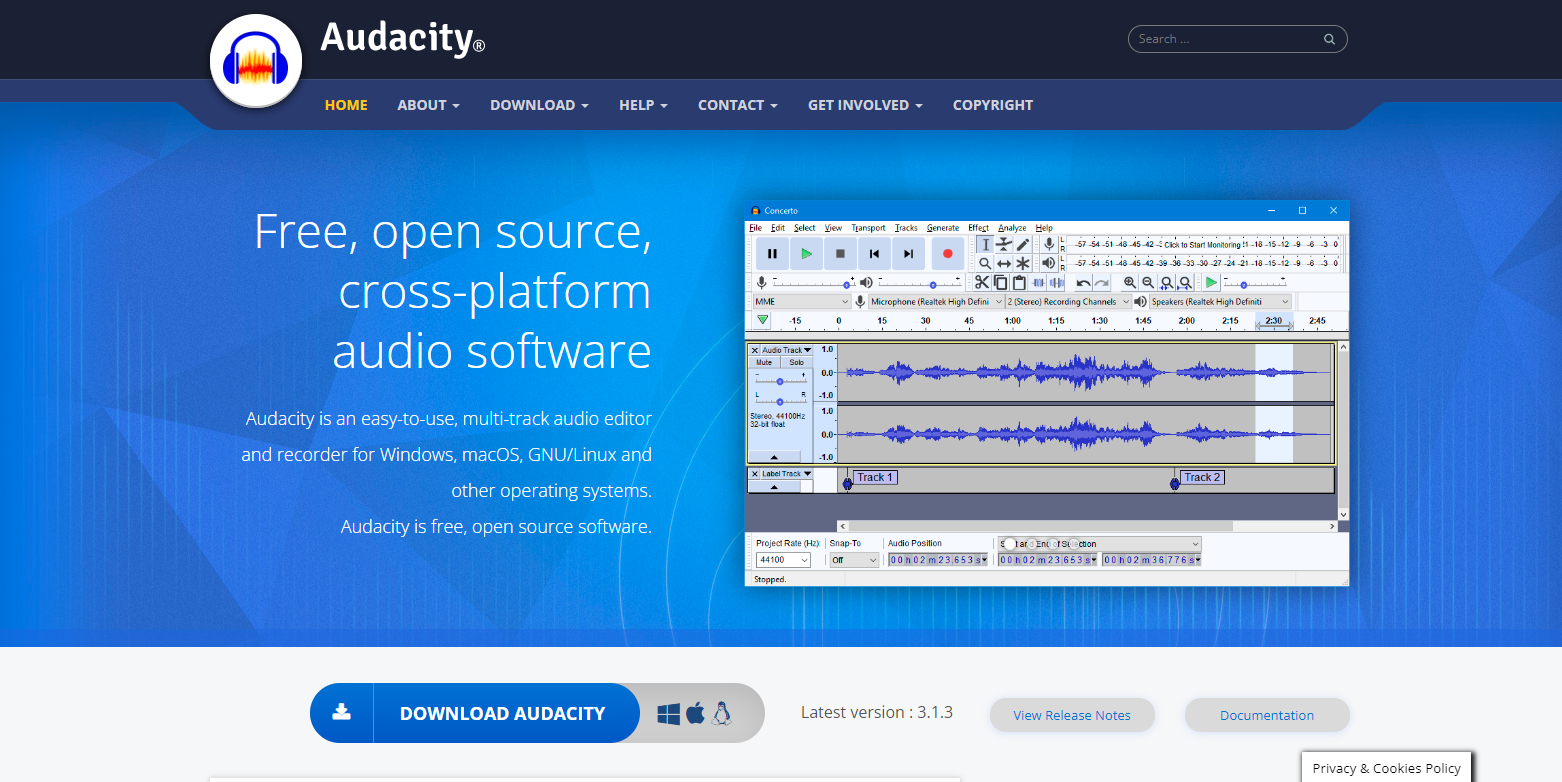The width and height of the screenshot is (1562, 782).
Task: Toggle Mute on the Audio Track
Action: click(764, 362)
